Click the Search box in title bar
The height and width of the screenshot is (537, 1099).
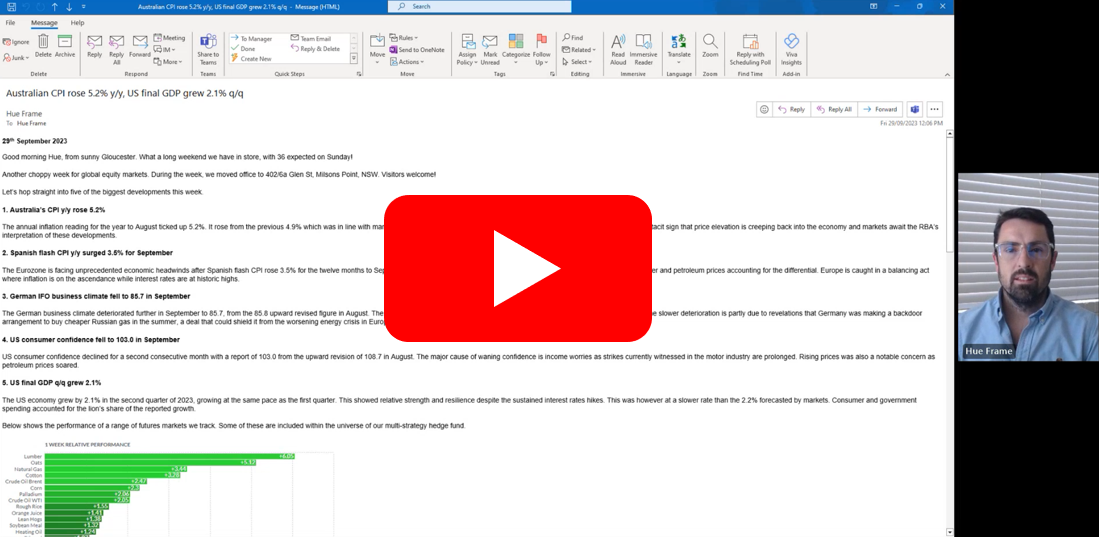(470, 6)
